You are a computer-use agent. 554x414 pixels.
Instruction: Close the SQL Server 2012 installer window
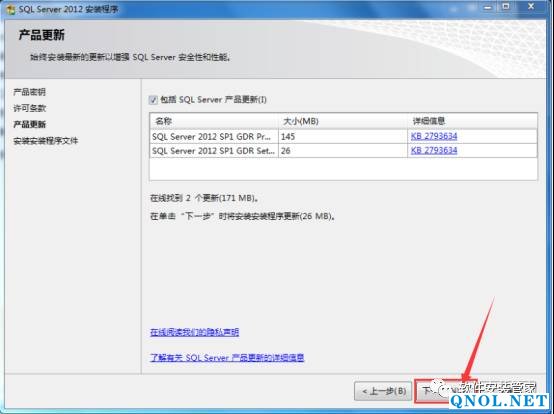(531, 7)
